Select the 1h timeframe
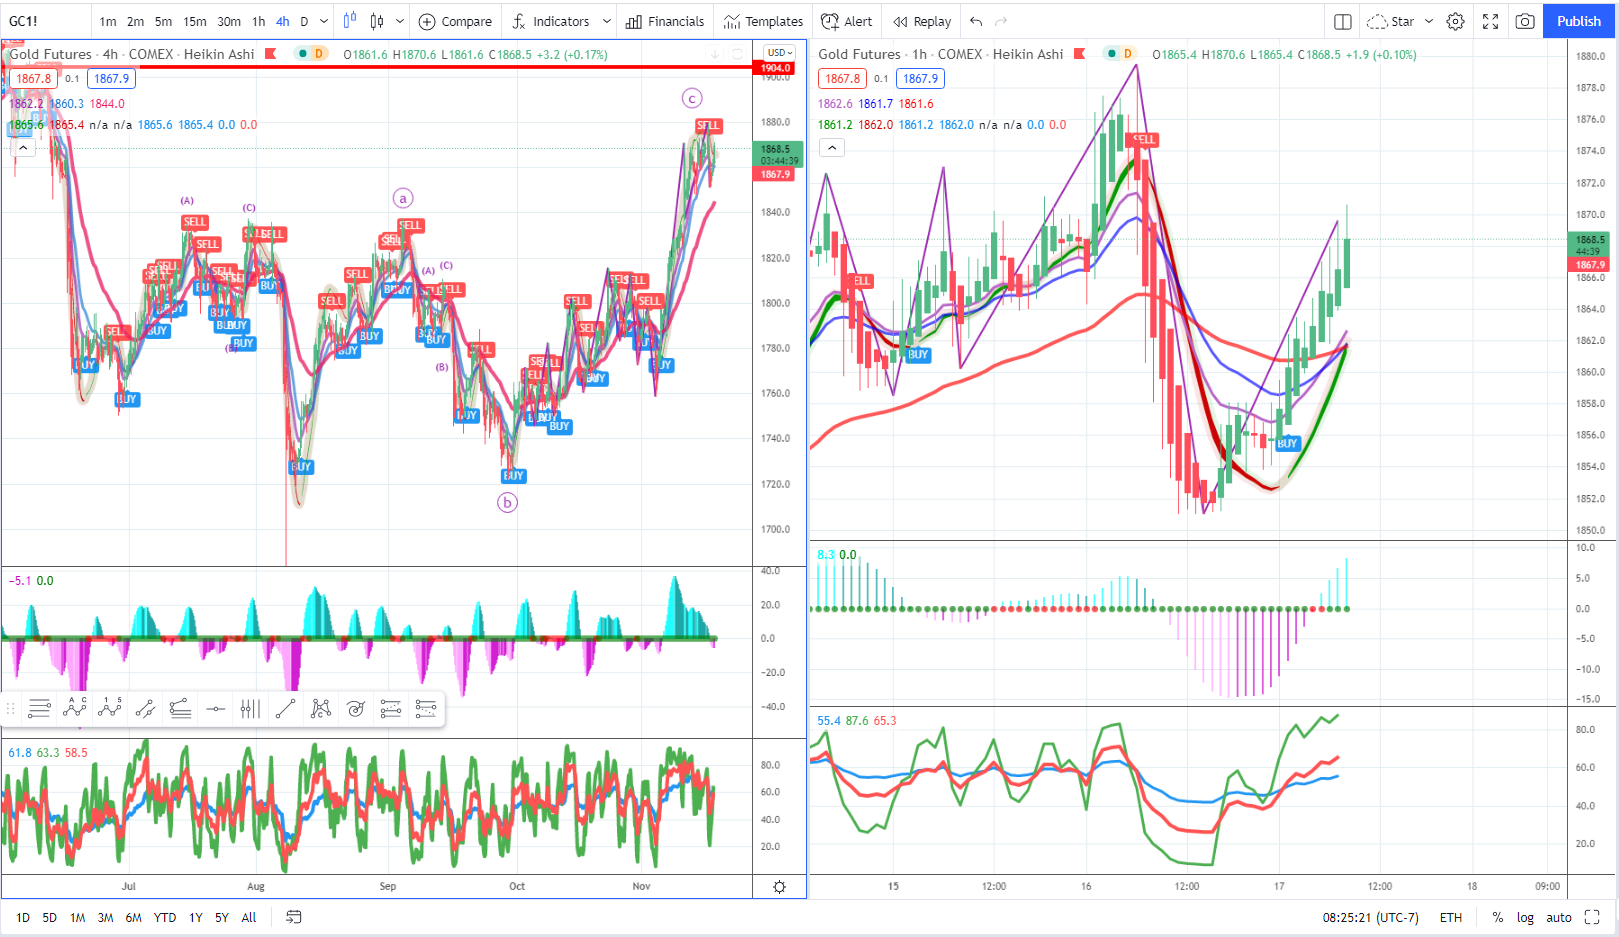1619x937 pixels. (x=259, y=21)
